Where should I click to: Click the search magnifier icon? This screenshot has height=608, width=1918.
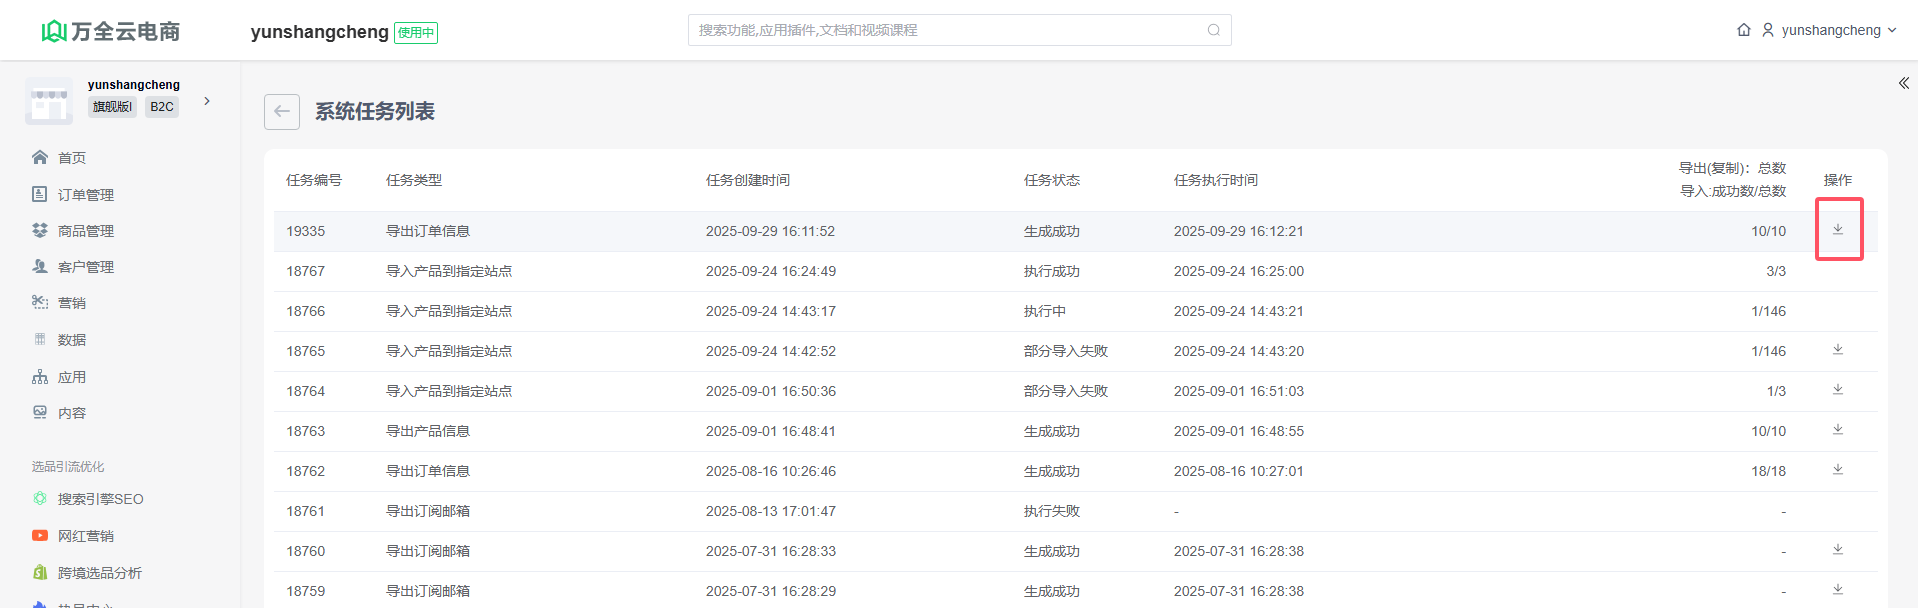pos(1213,30)
